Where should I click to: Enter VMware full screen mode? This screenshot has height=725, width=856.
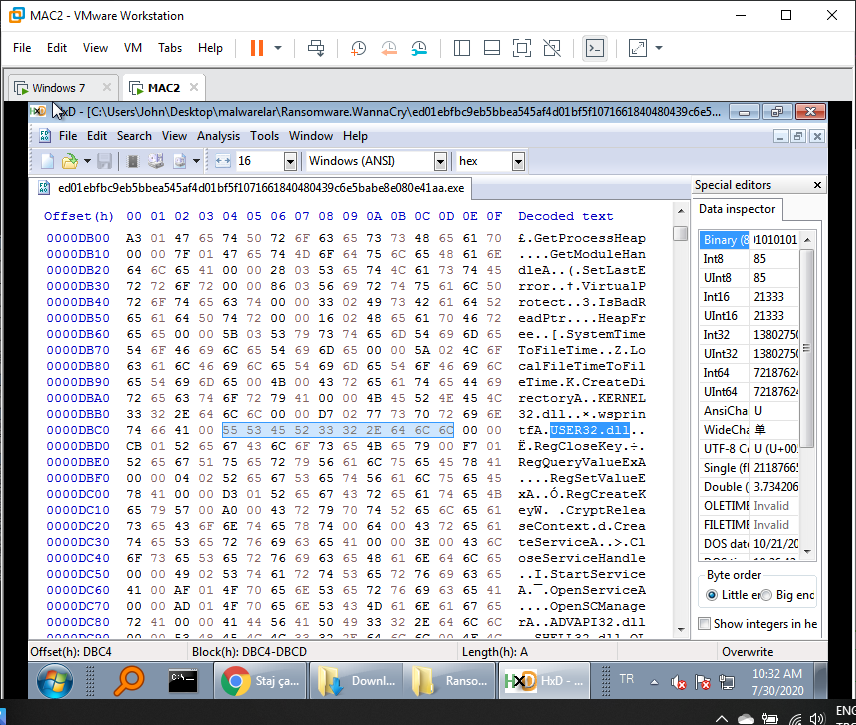pos(522,48)
